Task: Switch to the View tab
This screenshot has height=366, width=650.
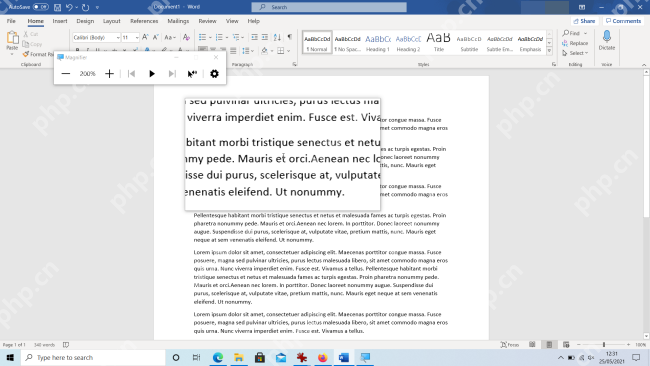Action: click(232, 21)
